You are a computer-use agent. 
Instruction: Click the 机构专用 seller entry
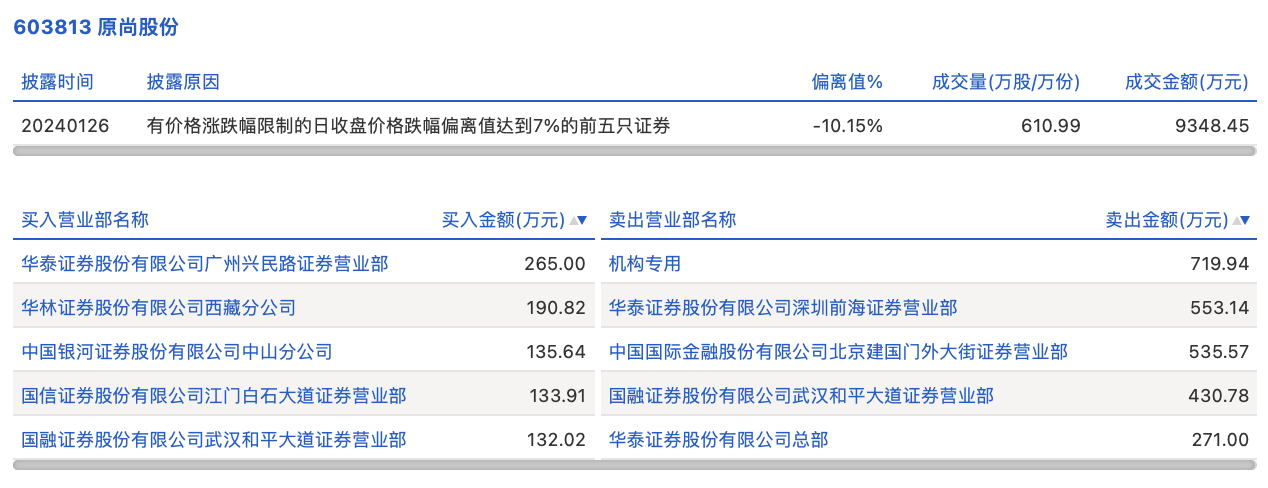(644, 264)
